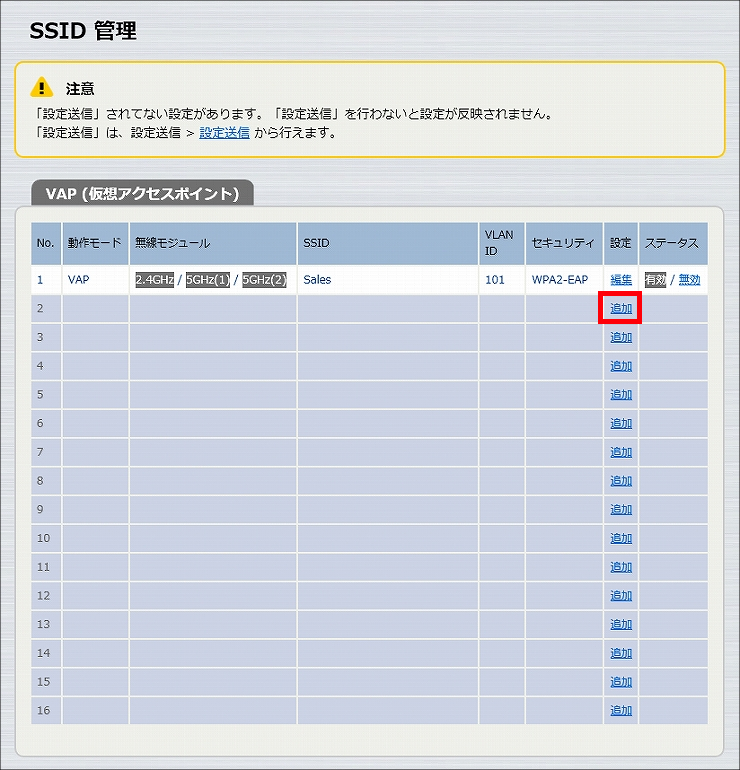Click 追加 in row 6
Viewport: 740px width, 770px height.
[621, 423]
